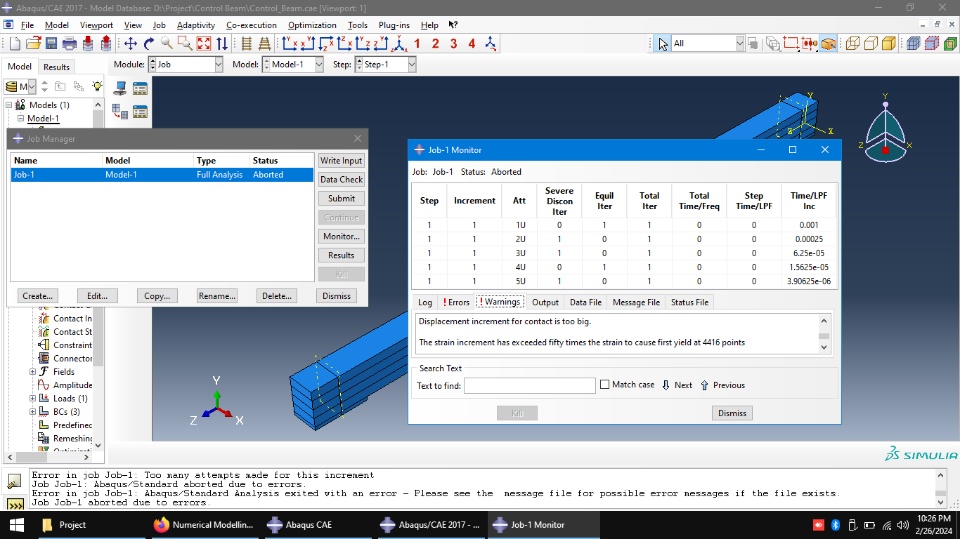Image resolution: width=960 pixels, height=539 pixels.
Task: Click the Auto-Fit View icon
Action: pyautogui.click(x=203, y=43)
